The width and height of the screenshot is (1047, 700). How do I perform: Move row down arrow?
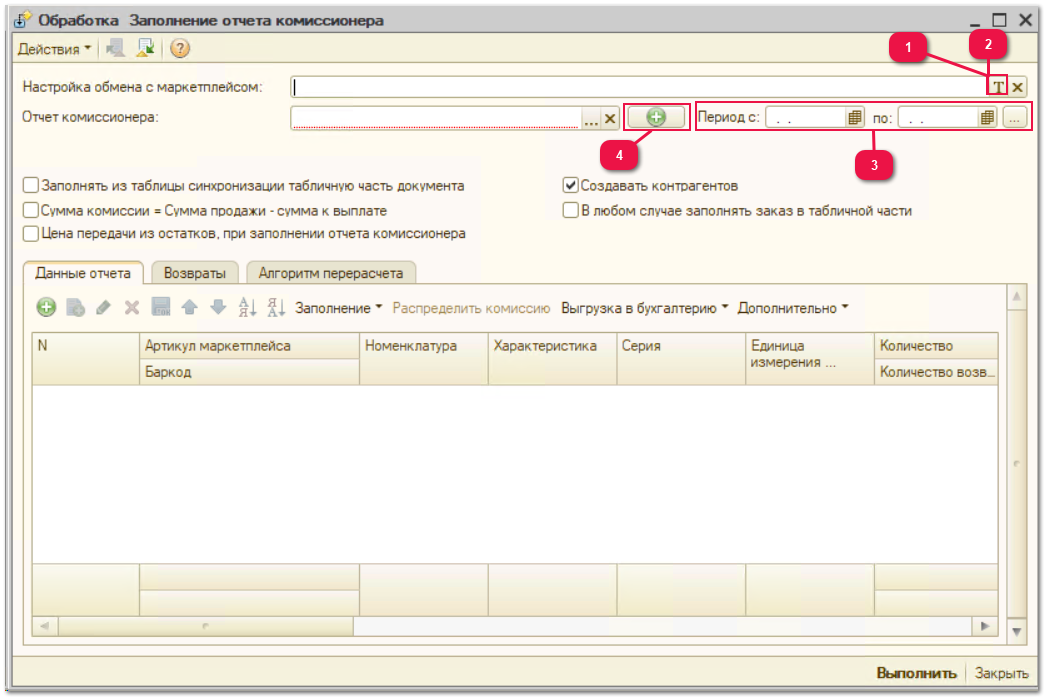coord(218,307)
